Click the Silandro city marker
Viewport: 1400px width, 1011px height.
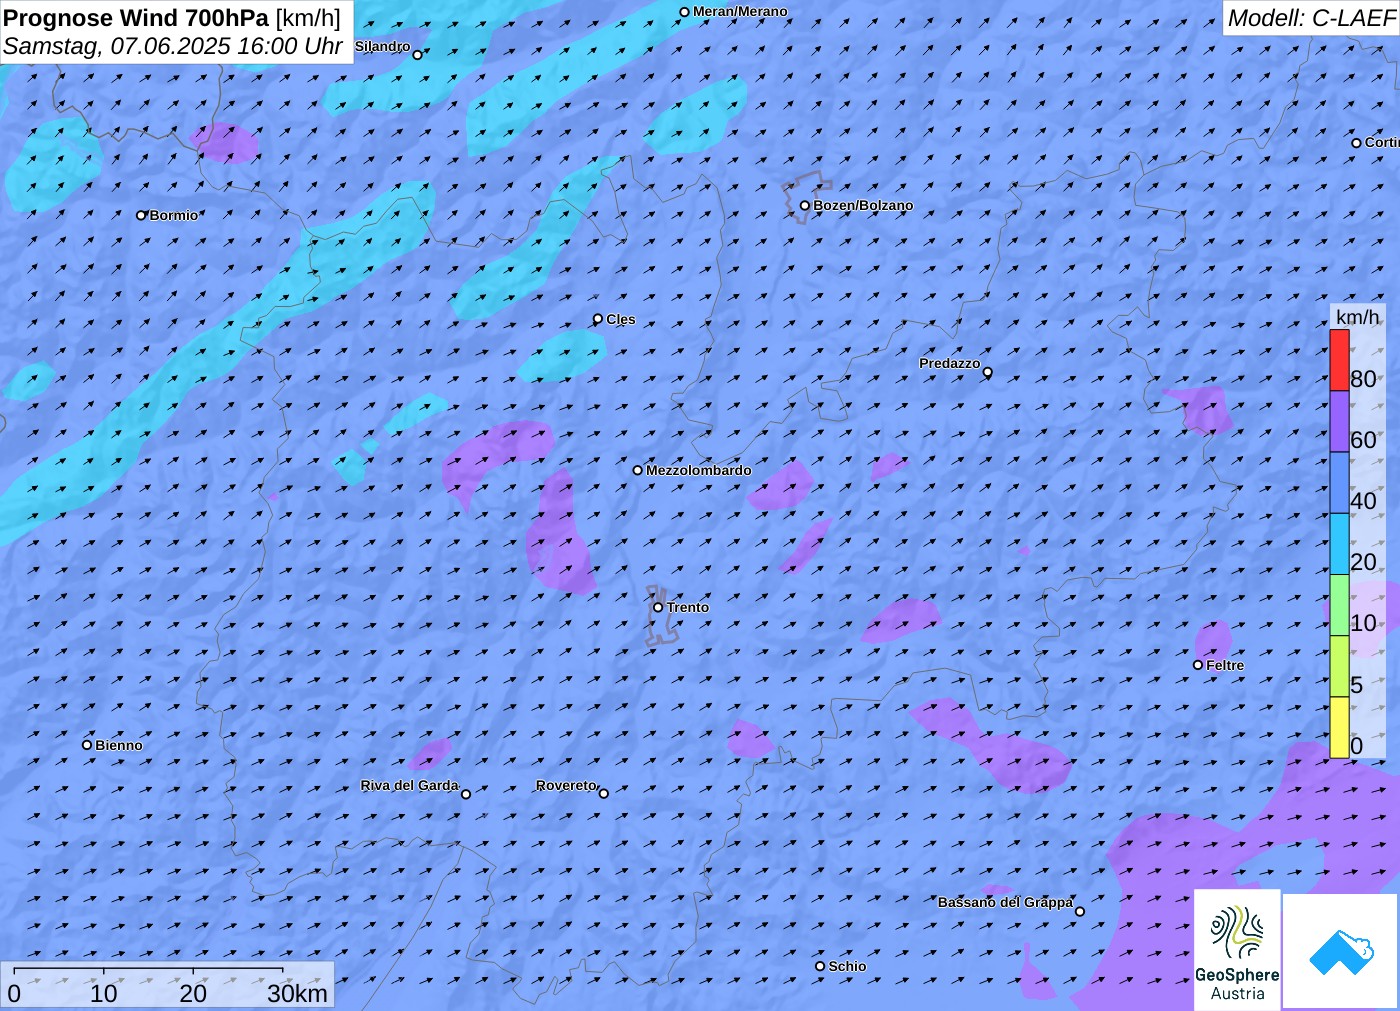418,55
